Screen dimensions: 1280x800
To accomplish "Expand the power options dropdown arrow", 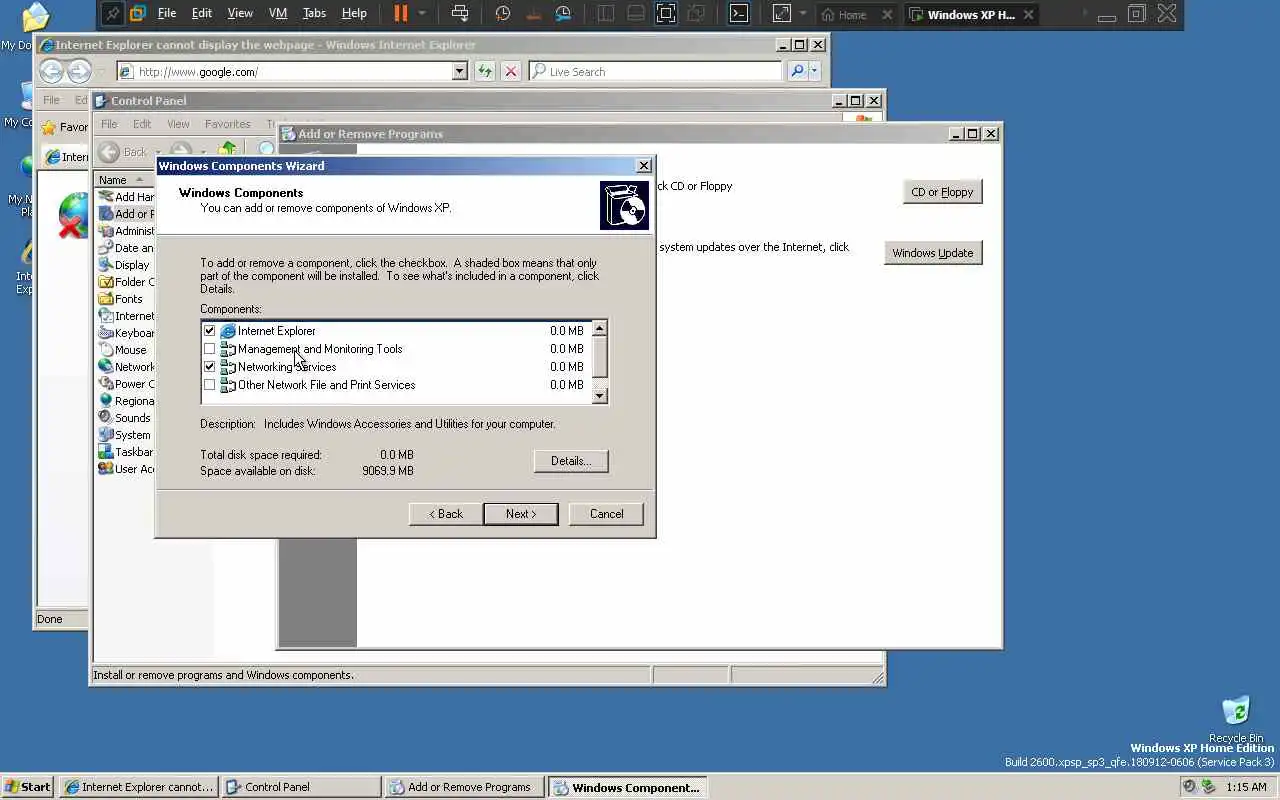I will [x=422, y=13].
